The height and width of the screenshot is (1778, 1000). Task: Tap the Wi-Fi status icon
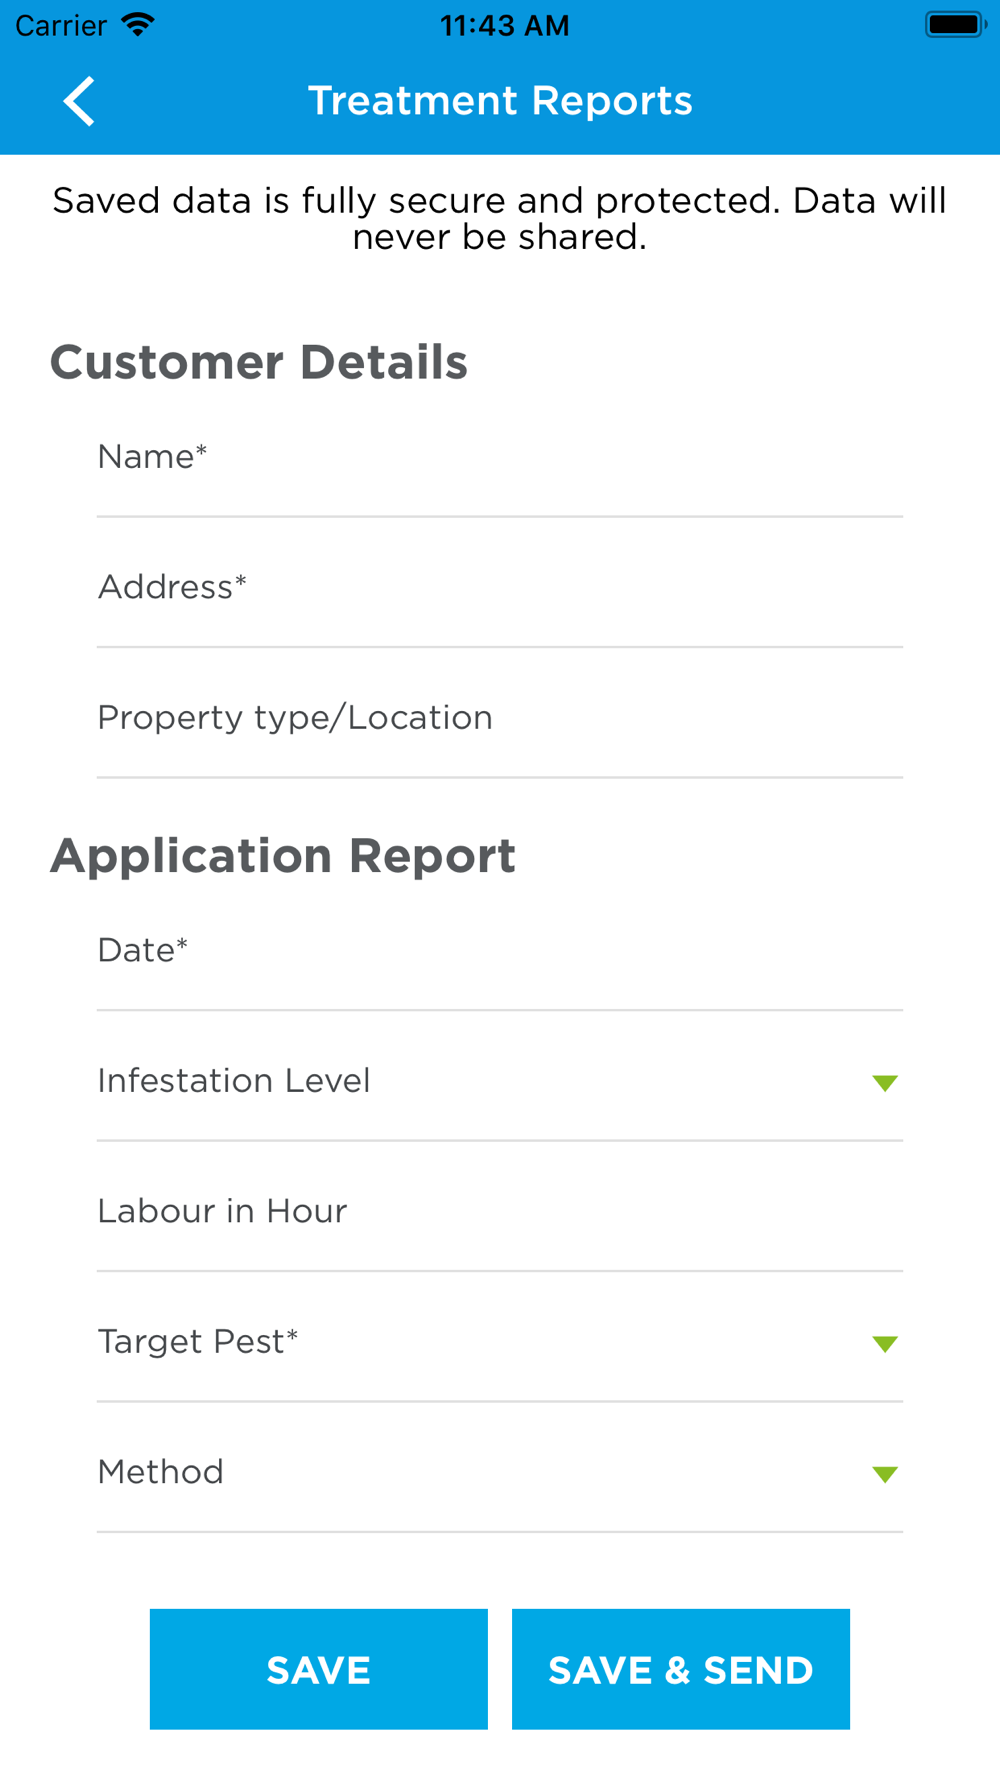coord(138,24)
